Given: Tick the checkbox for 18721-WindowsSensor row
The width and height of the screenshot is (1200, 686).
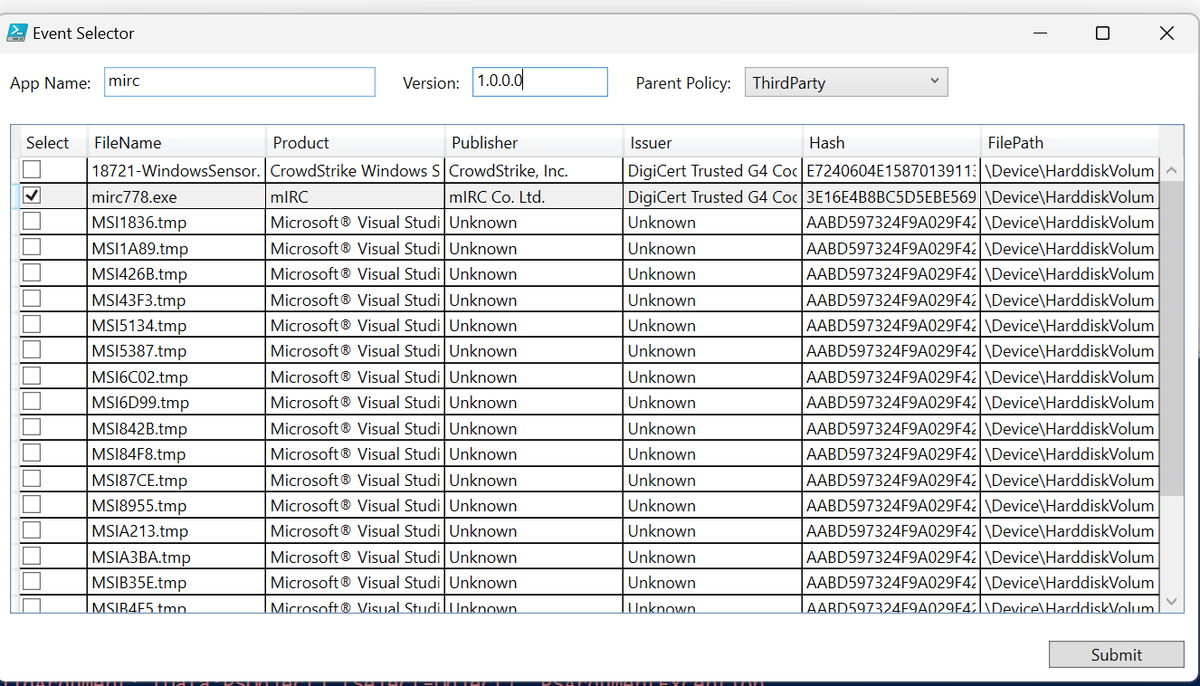Looking at the screenshot, I should 32,170.
